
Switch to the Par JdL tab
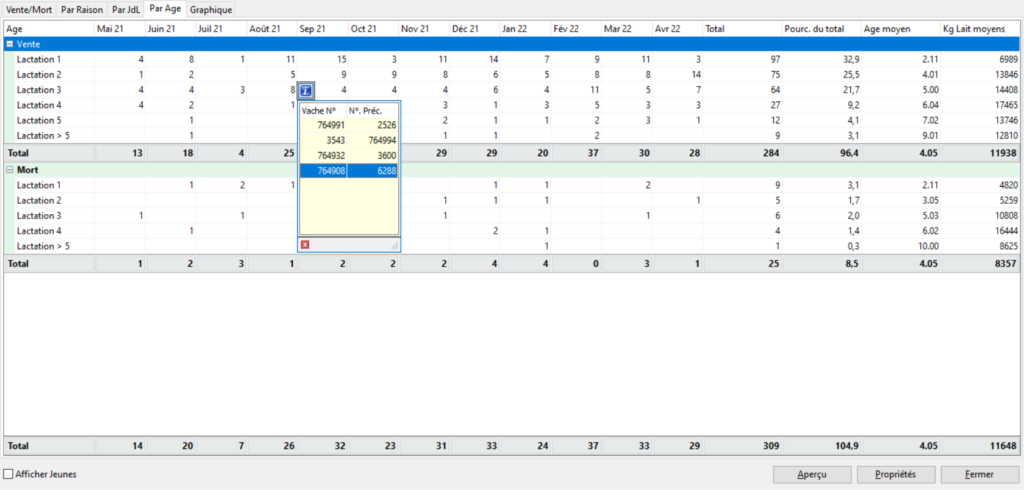[x=126, y=9]
